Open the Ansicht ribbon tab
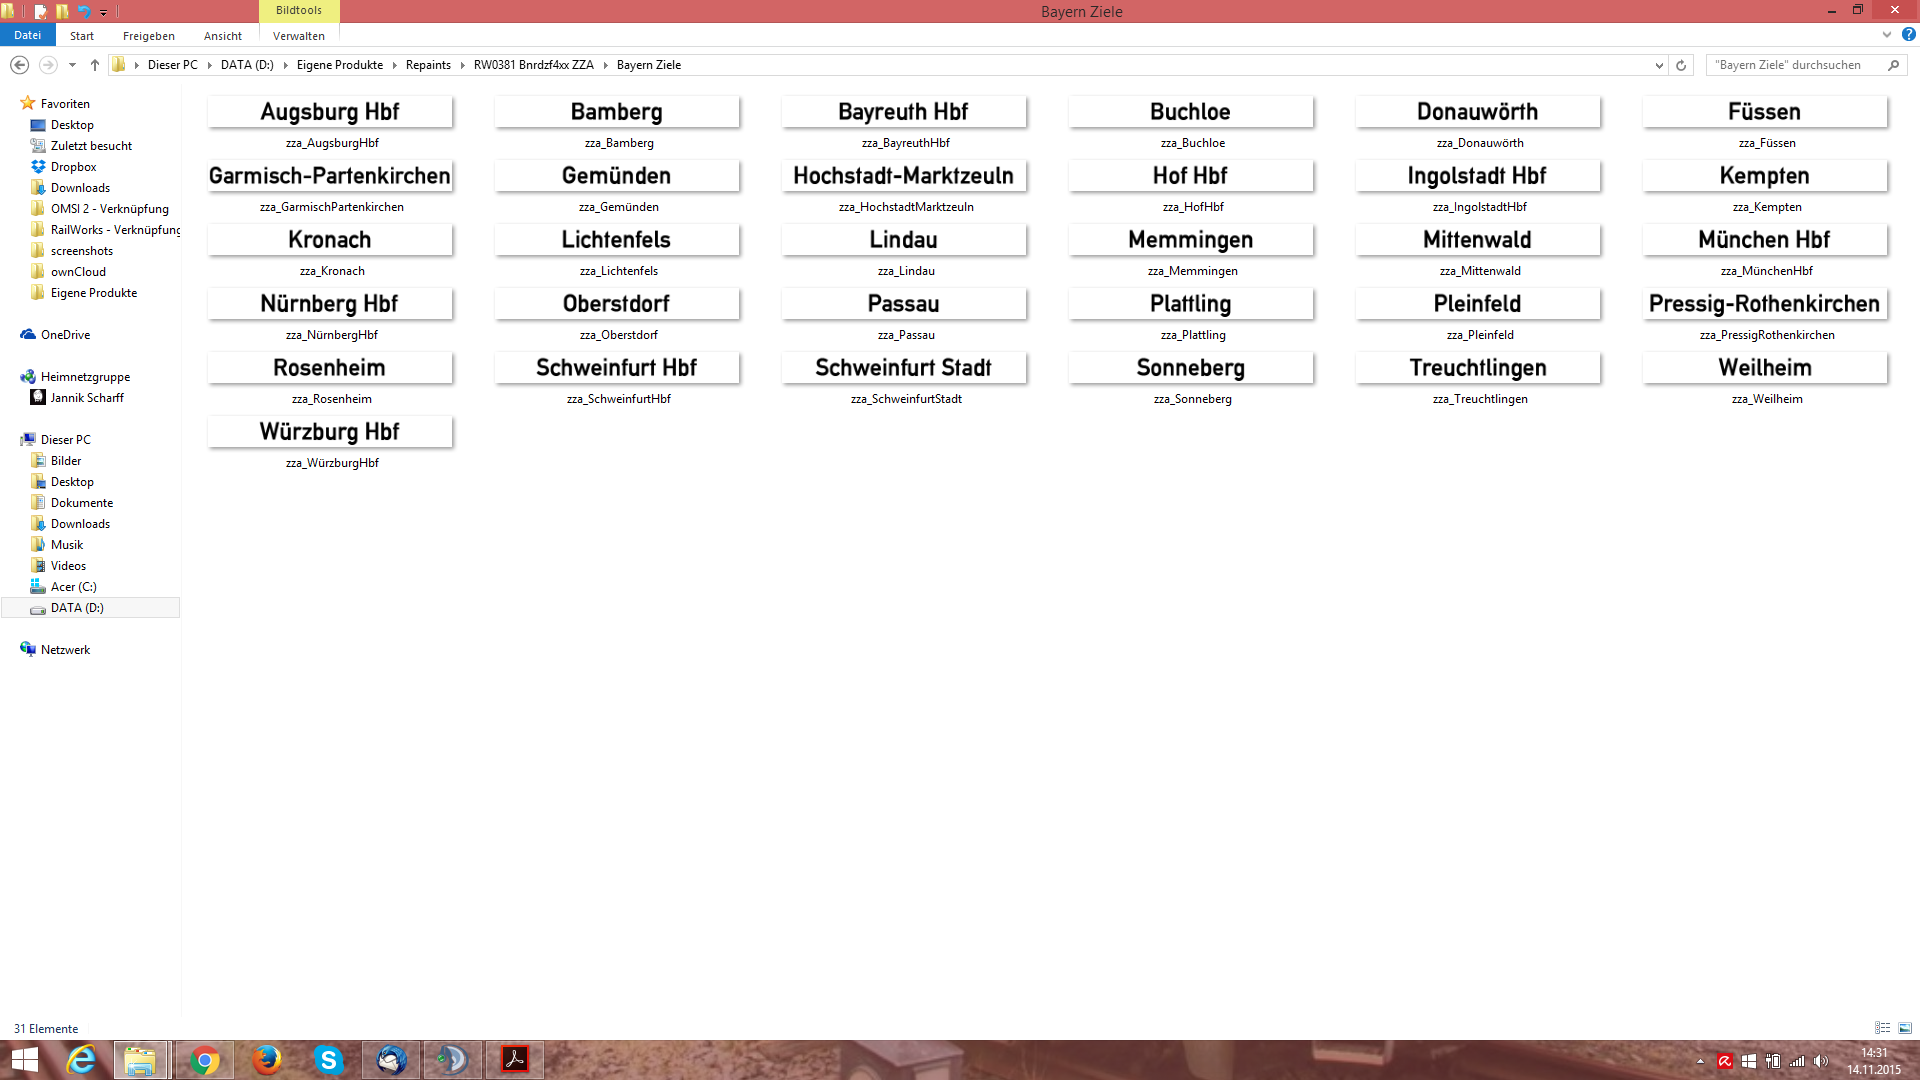Image resolution: width=1920 pixels, height=1080 pixels. coord(222,36)
